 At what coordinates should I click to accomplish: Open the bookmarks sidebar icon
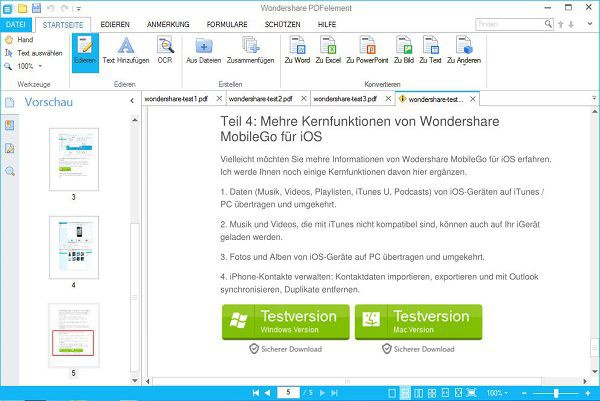(10, 125)
